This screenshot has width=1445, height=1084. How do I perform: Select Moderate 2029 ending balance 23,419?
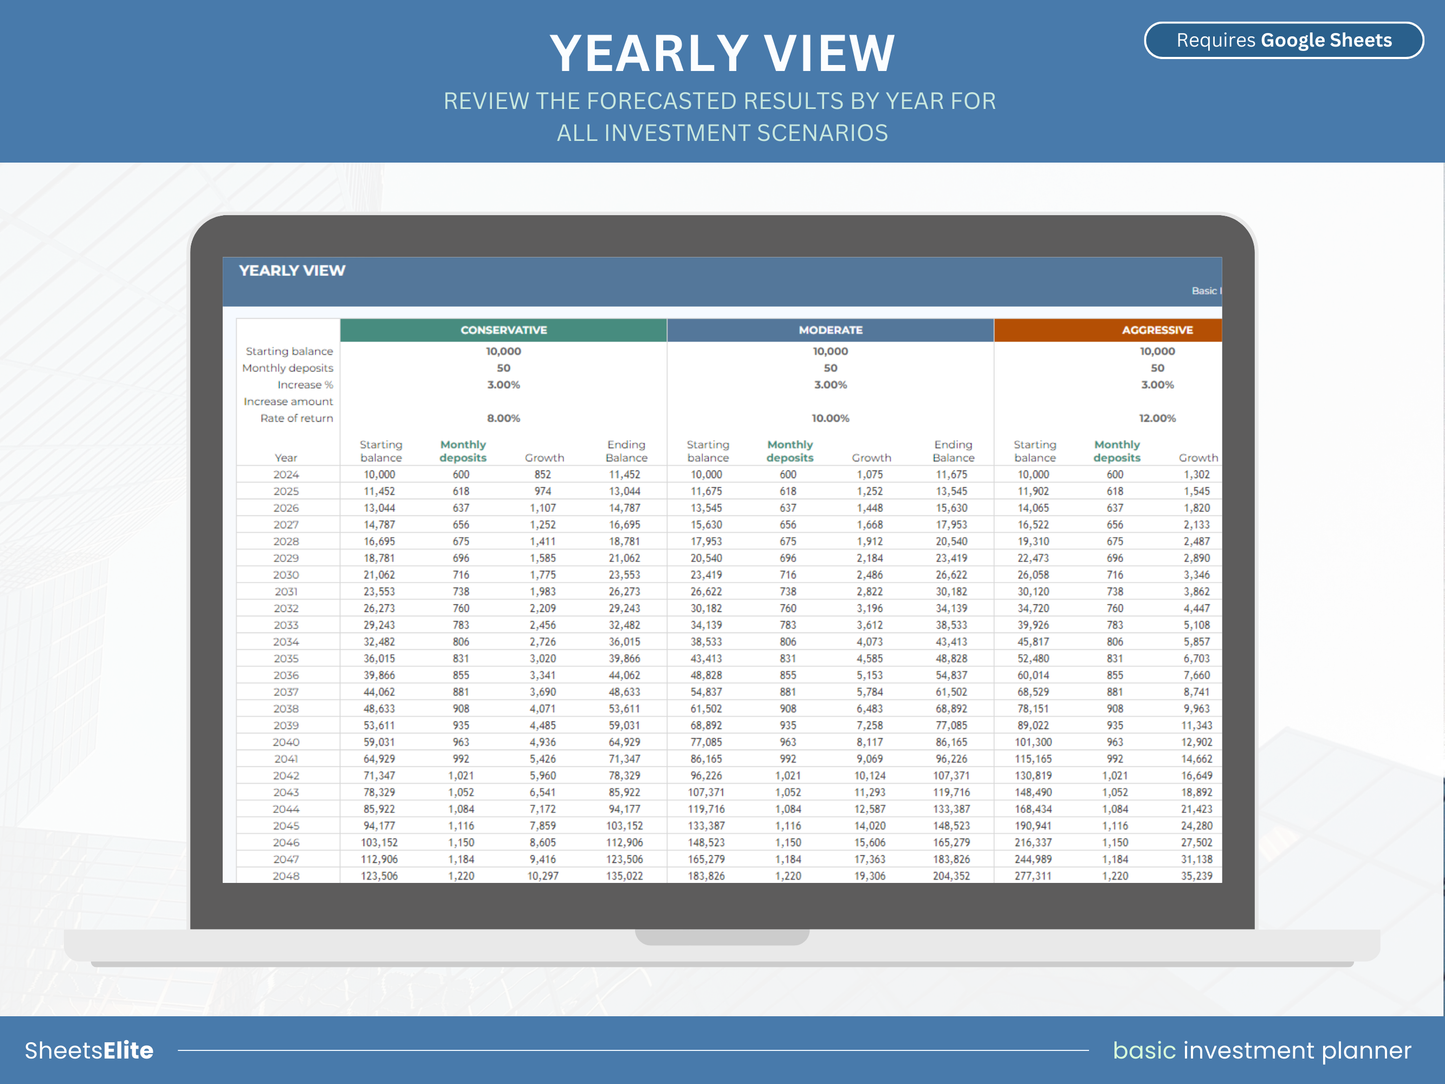951,558
